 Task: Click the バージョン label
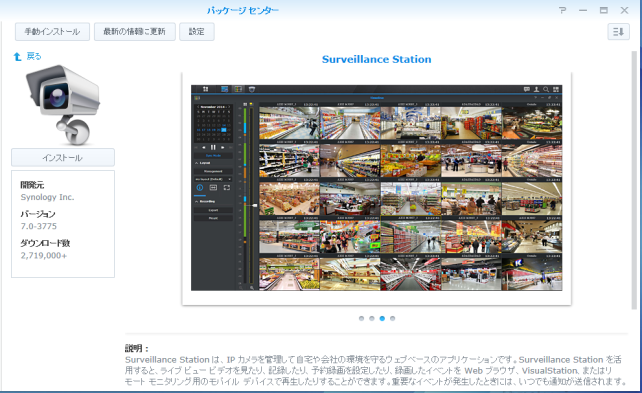tap(38, 214)
